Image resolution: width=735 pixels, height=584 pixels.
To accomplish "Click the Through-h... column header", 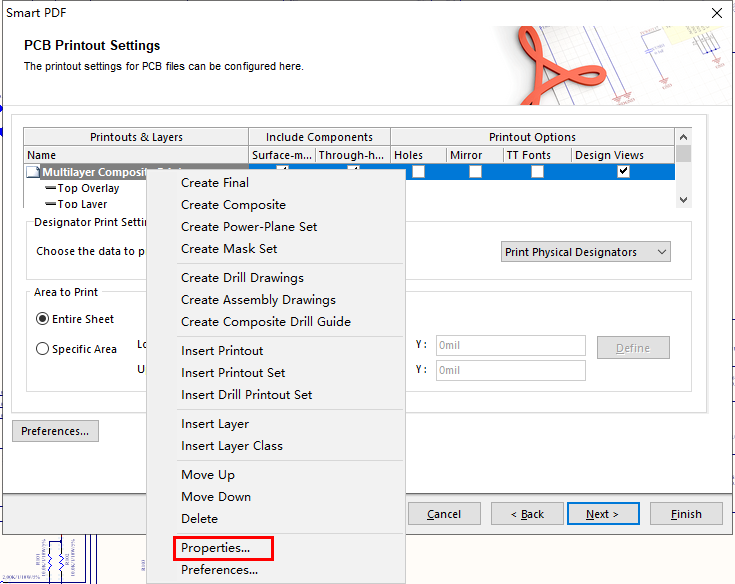I will point(353,155).
